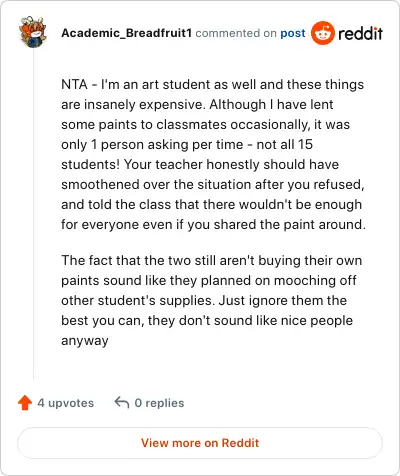This screenshot has width=400, height=476.
Task: Click the 'smoothened over the situation' line
Action: (156, 184)
